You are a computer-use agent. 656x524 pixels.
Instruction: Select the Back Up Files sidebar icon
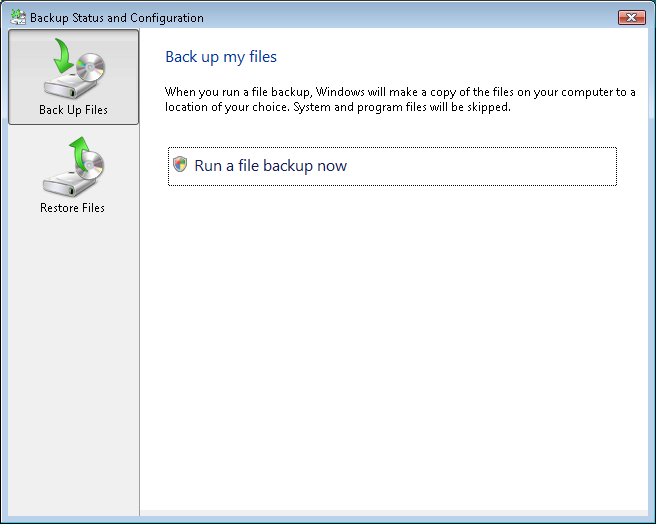click(73, 77)
